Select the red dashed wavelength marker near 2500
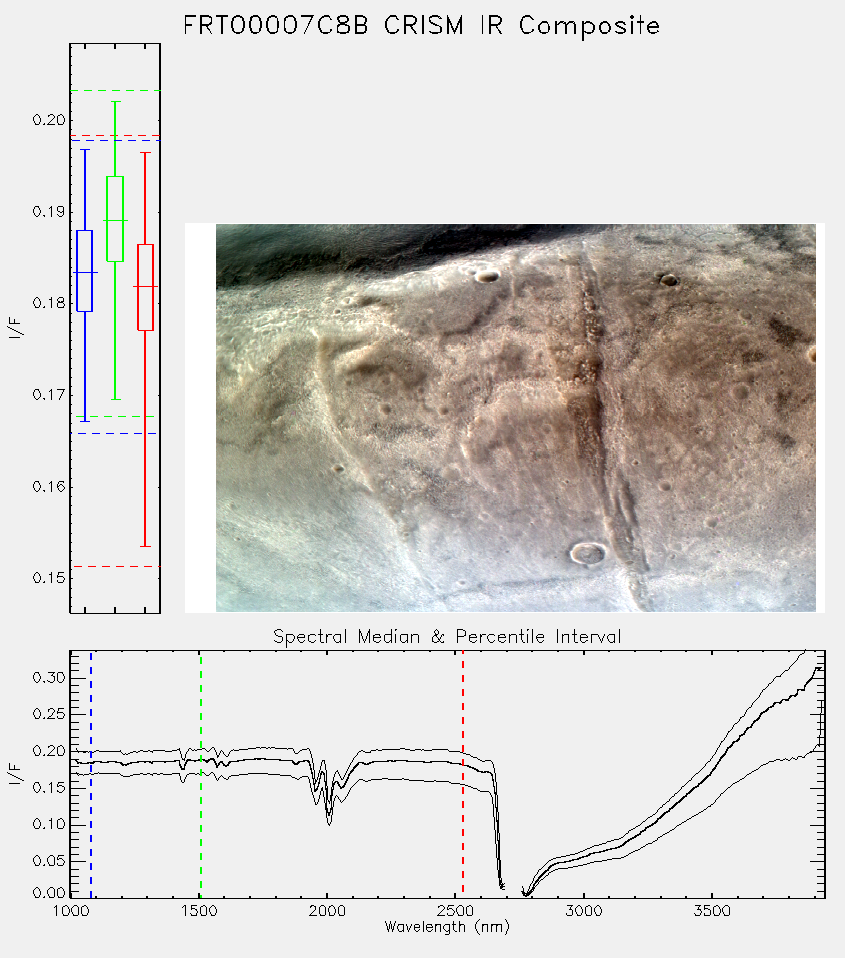The width and height of the screenshot is (845, 958). (x=463, y=773)
